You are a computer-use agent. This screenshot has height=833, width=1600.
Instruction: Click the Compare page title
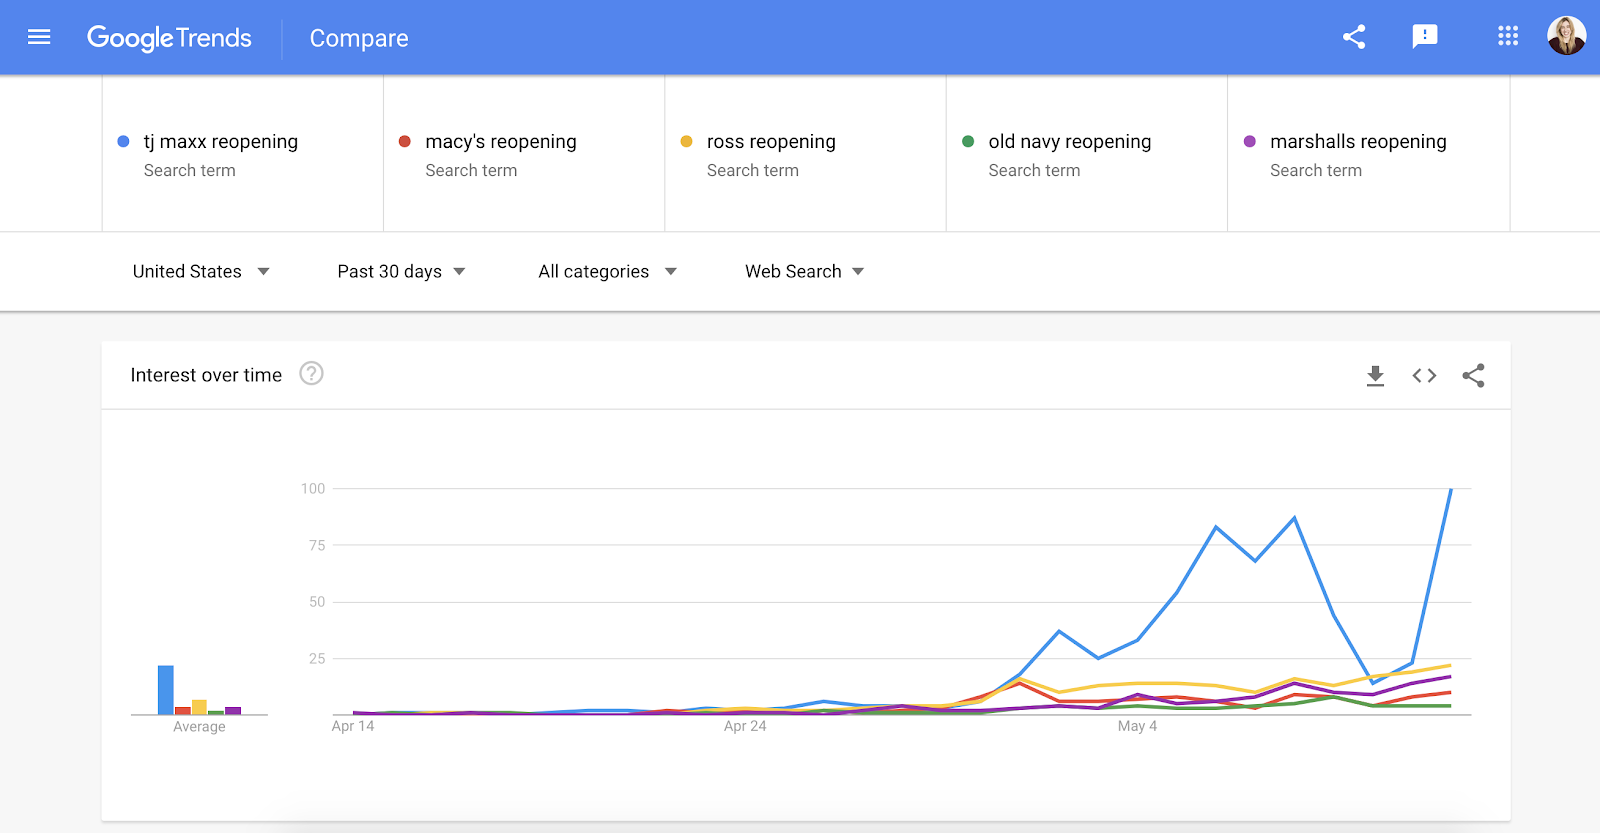[359, 38]
